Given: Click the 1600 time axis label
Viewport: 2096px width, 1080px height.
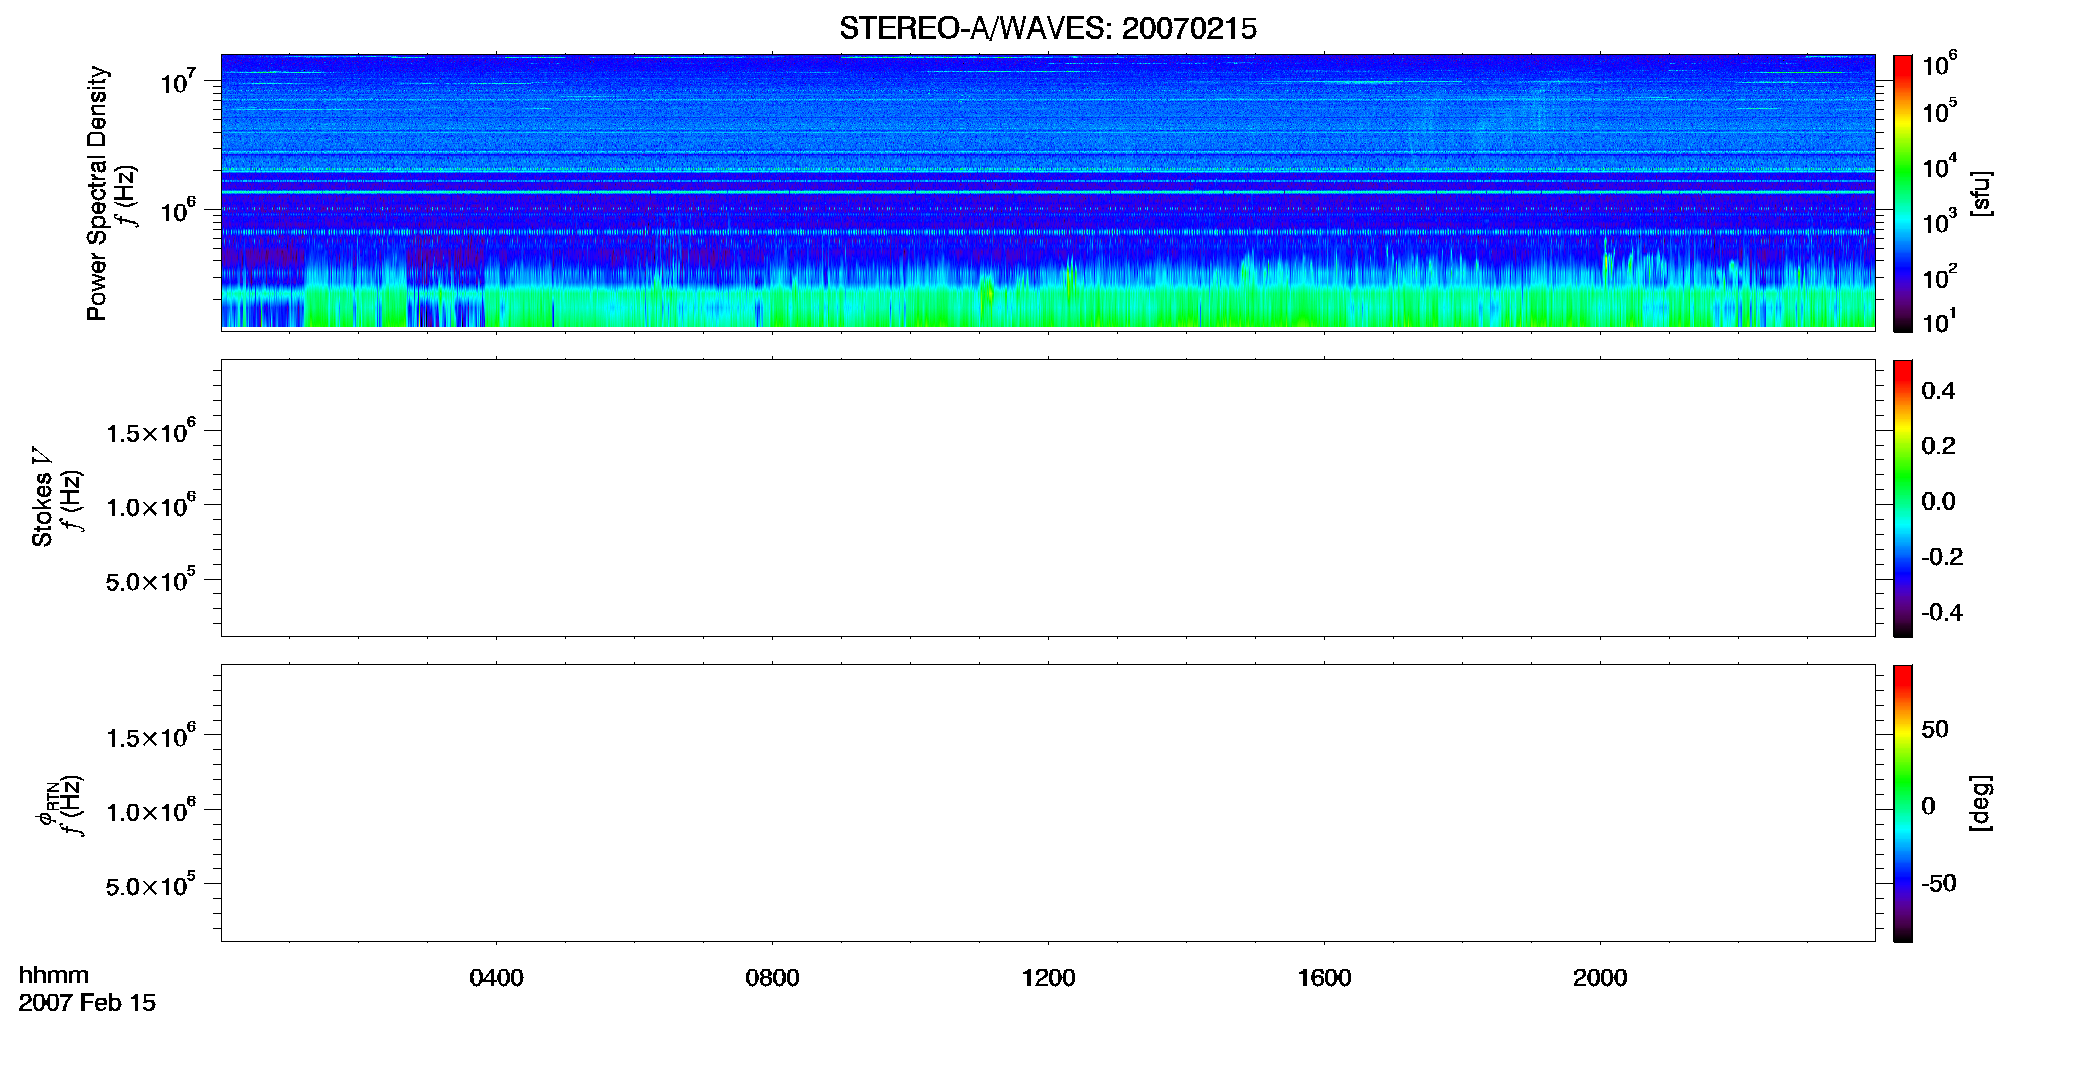Looking at the screenshot, I should [1324, 978].
